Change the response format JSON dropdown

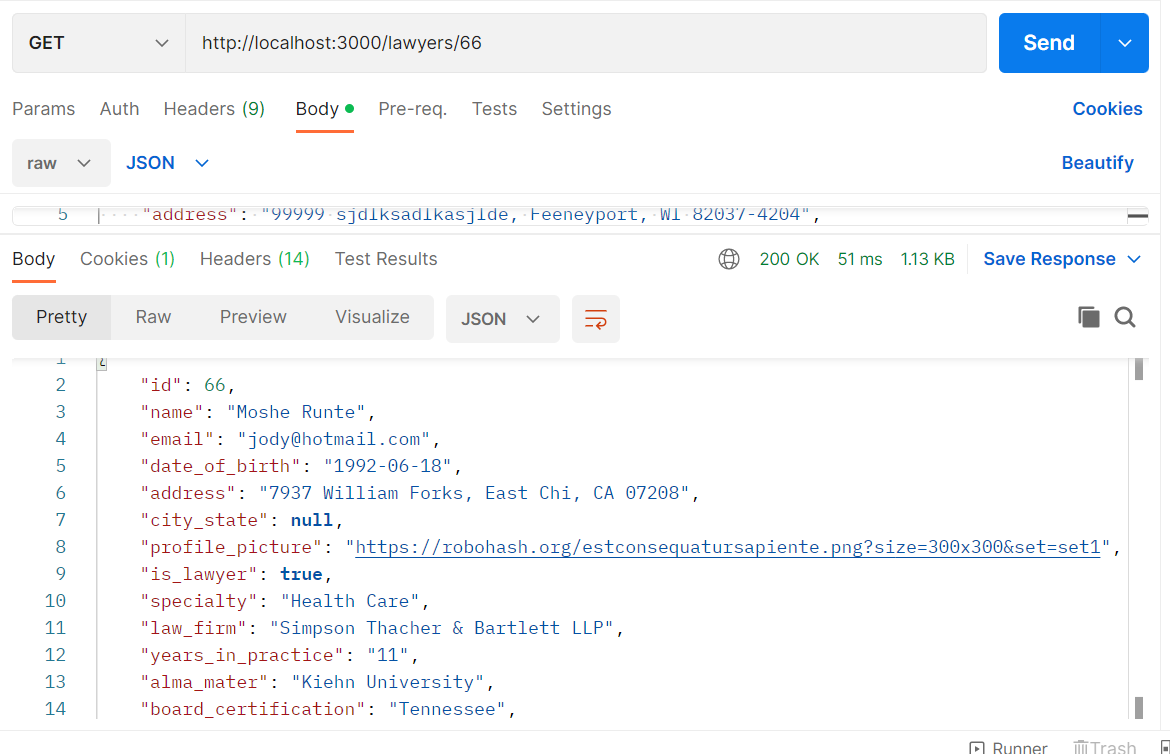501,319
